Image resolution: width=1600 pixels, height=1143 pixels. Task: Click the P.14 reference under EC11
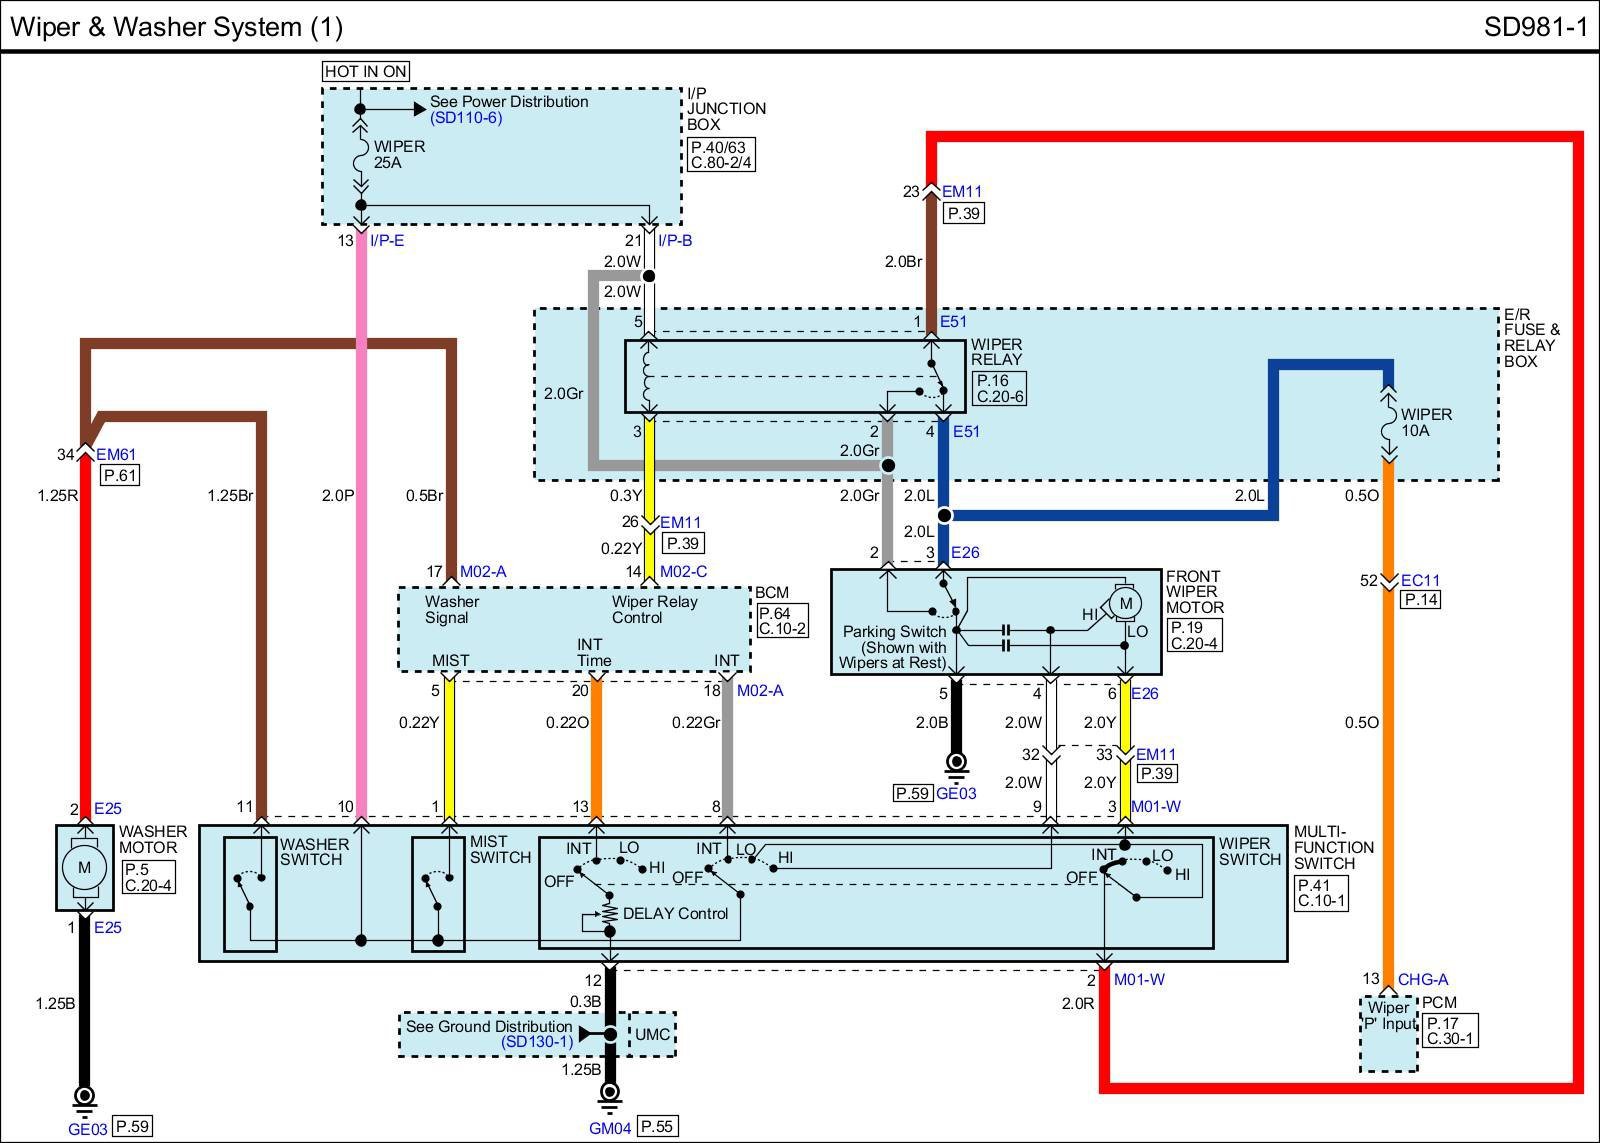tap(1420, 600)
